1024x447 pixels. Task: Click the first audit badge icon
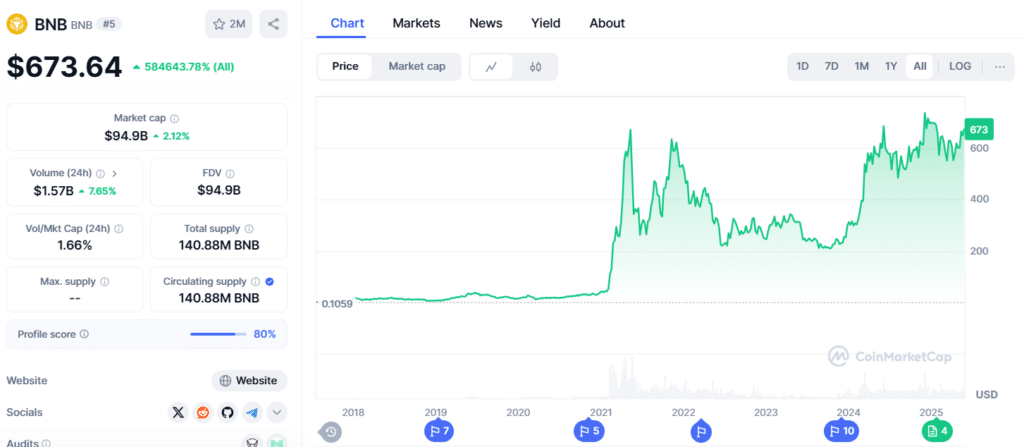coord(251,442)
